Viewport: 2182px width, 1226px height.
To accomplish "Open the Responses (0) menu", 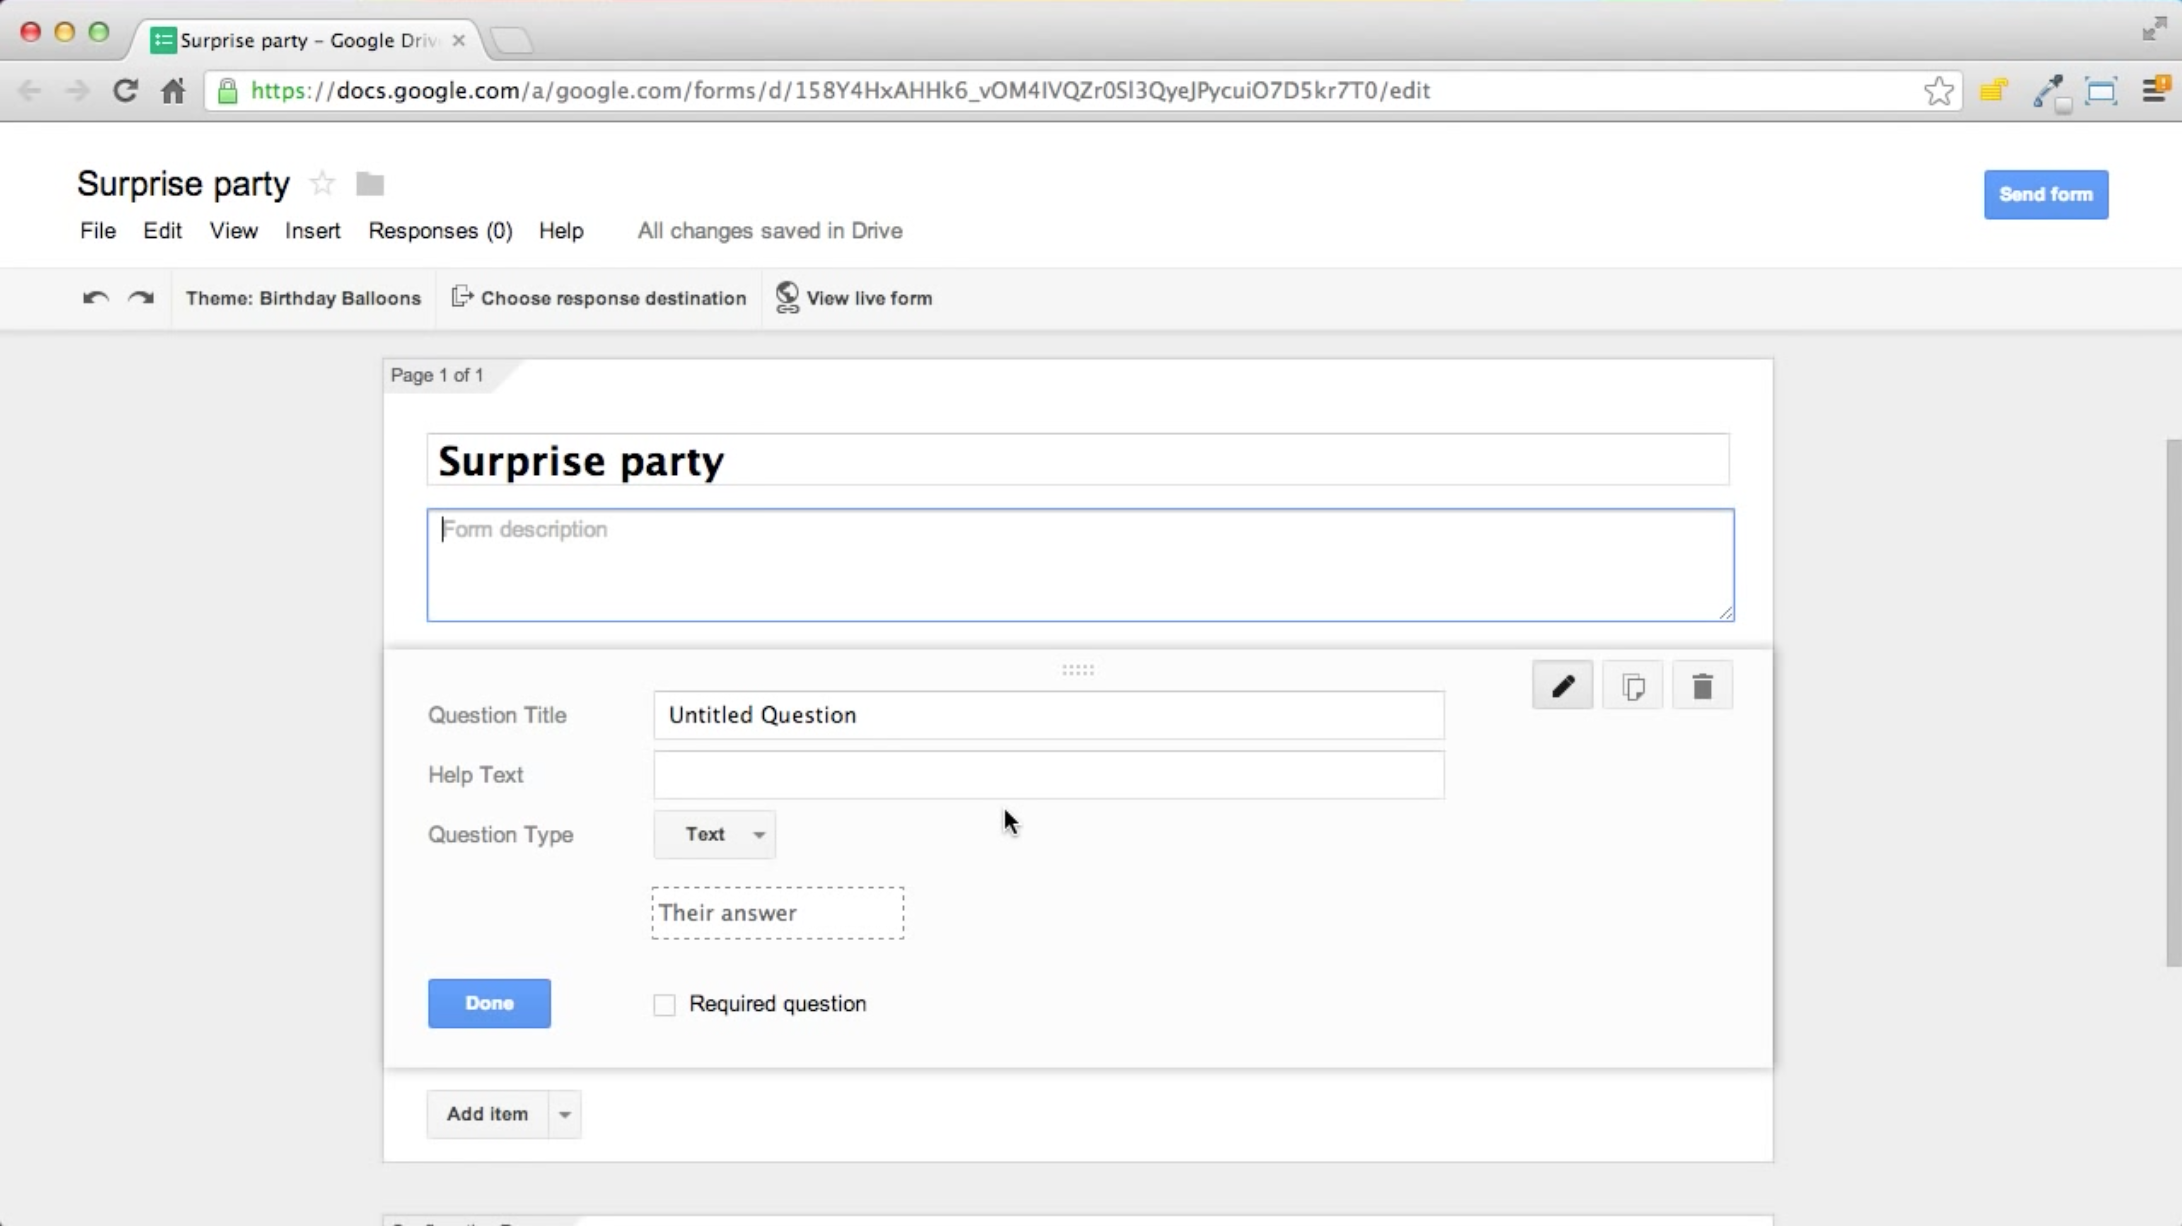I will [440, 231].
